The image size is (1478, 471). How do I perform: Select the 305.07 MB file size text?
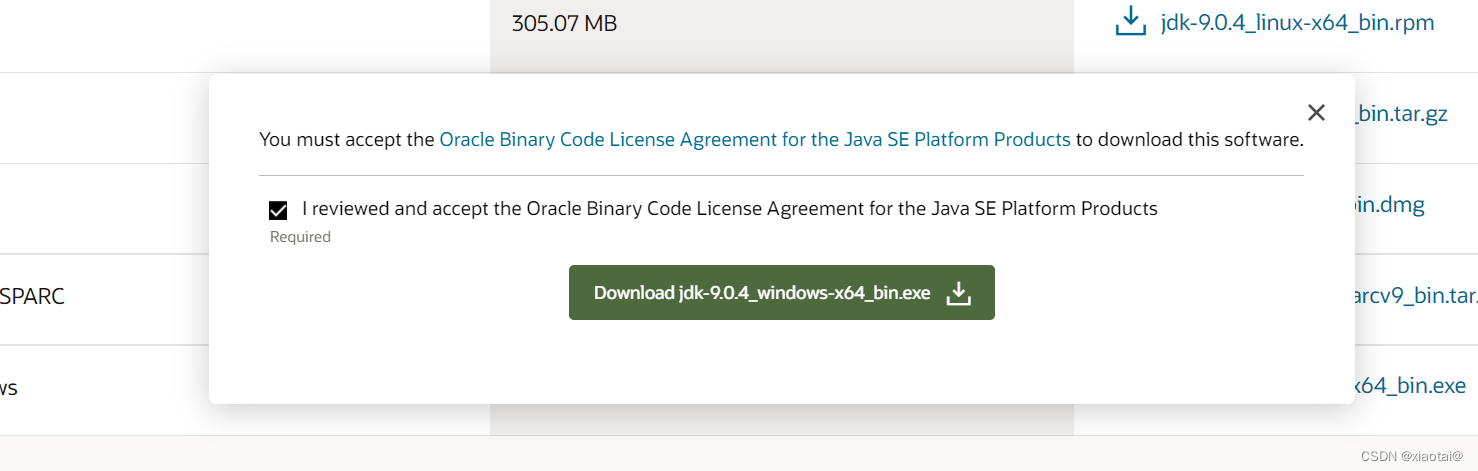point(564,23)
